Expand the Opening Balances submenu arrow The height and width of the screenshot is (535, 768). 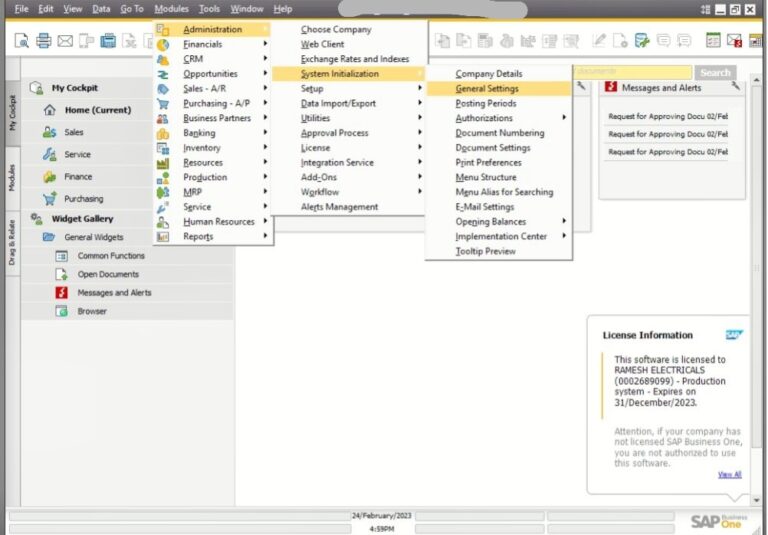coord(564,221)
